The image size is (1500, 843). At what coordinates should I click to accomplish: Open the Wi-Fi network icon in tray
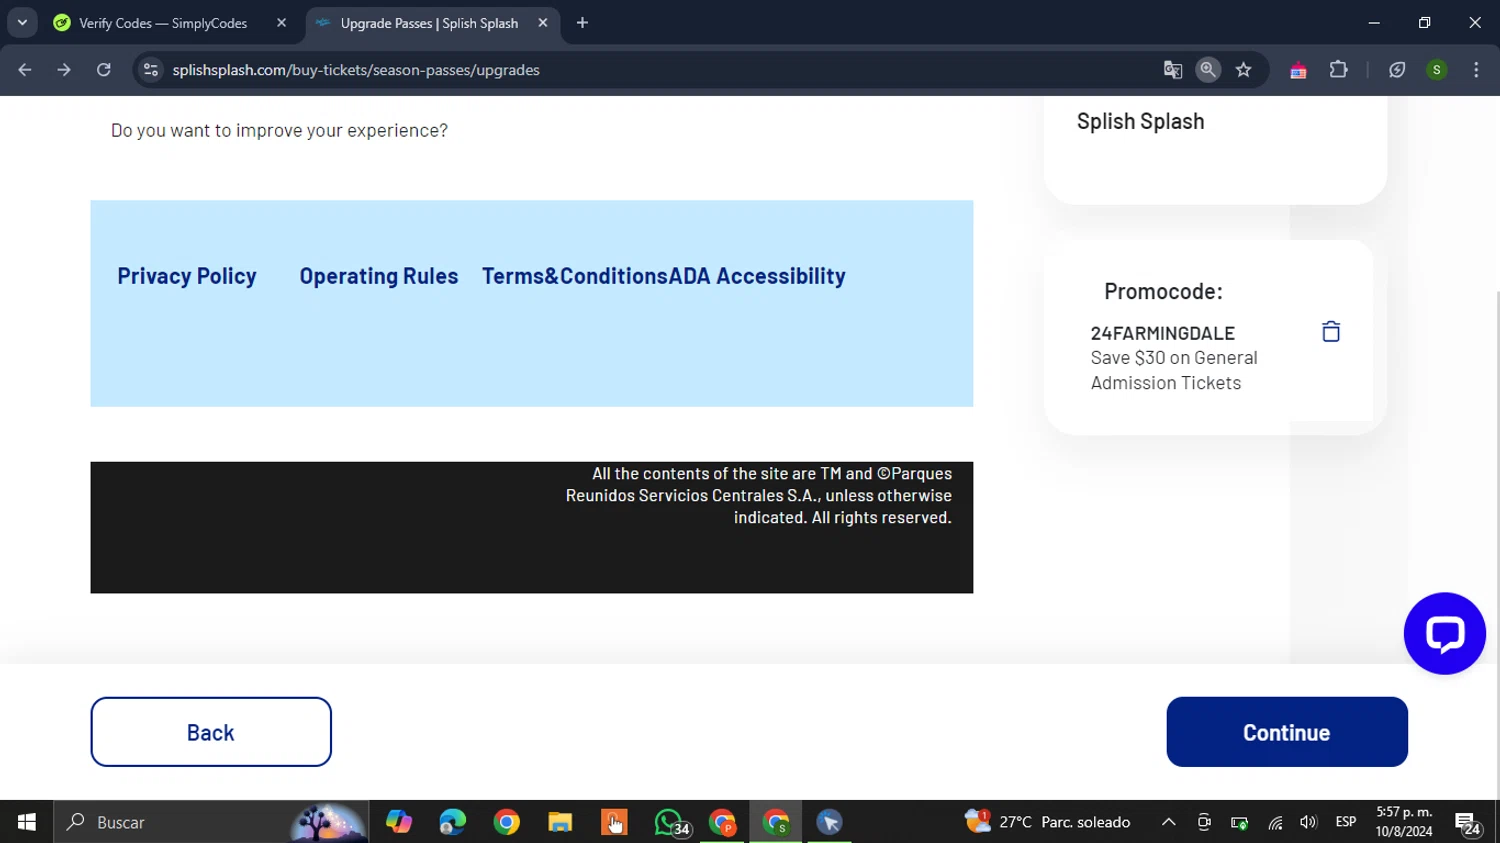(x=1275, y=822)
